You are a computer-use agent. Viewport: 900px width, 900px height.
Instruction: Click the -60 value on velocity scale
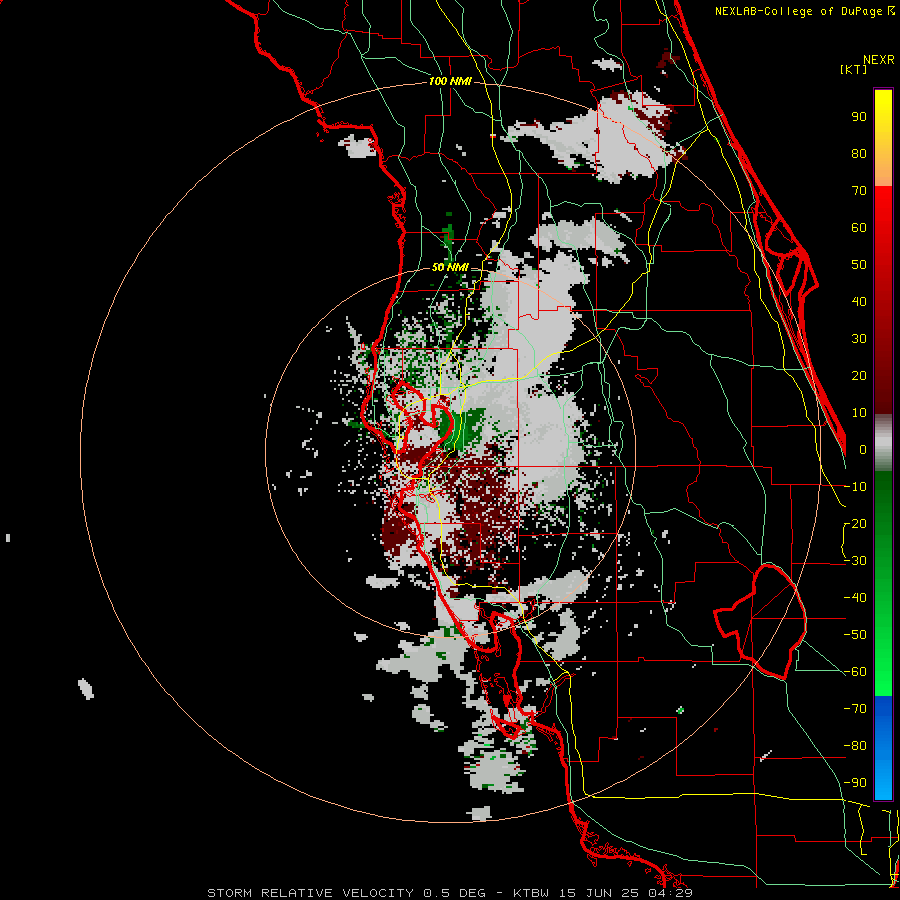[855, 672]
